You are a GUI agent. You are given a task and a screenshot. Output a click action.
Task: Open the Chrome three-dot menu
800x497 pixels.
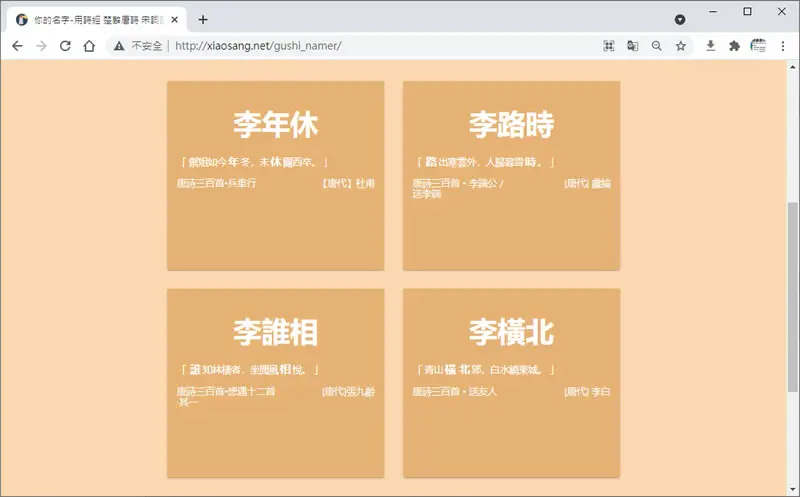click(x=783, y=46)
